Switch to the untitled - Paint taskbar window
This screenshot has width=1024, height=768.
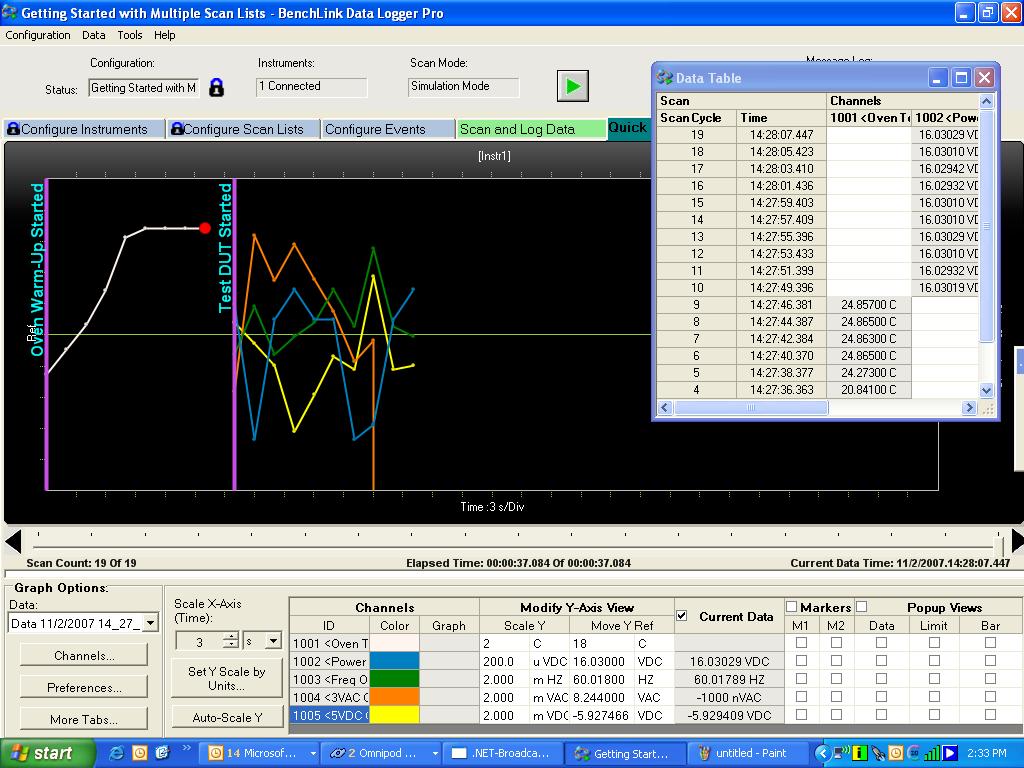(749, 754)
